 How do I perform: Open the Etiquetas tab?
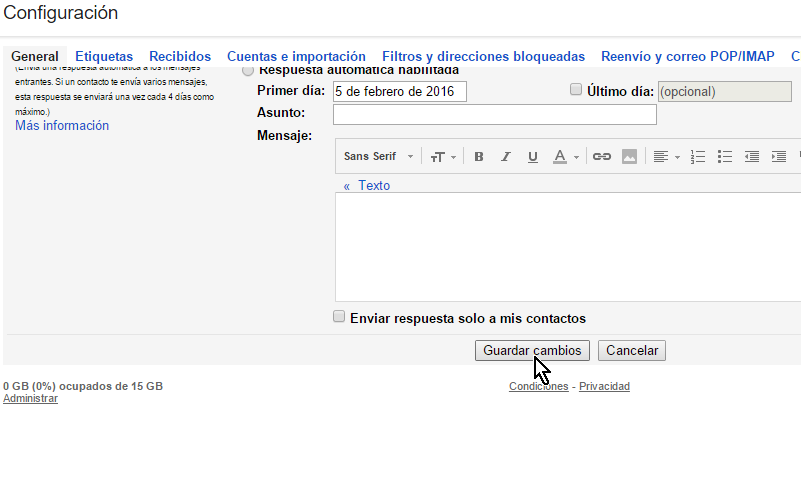[x=104, y=56]
